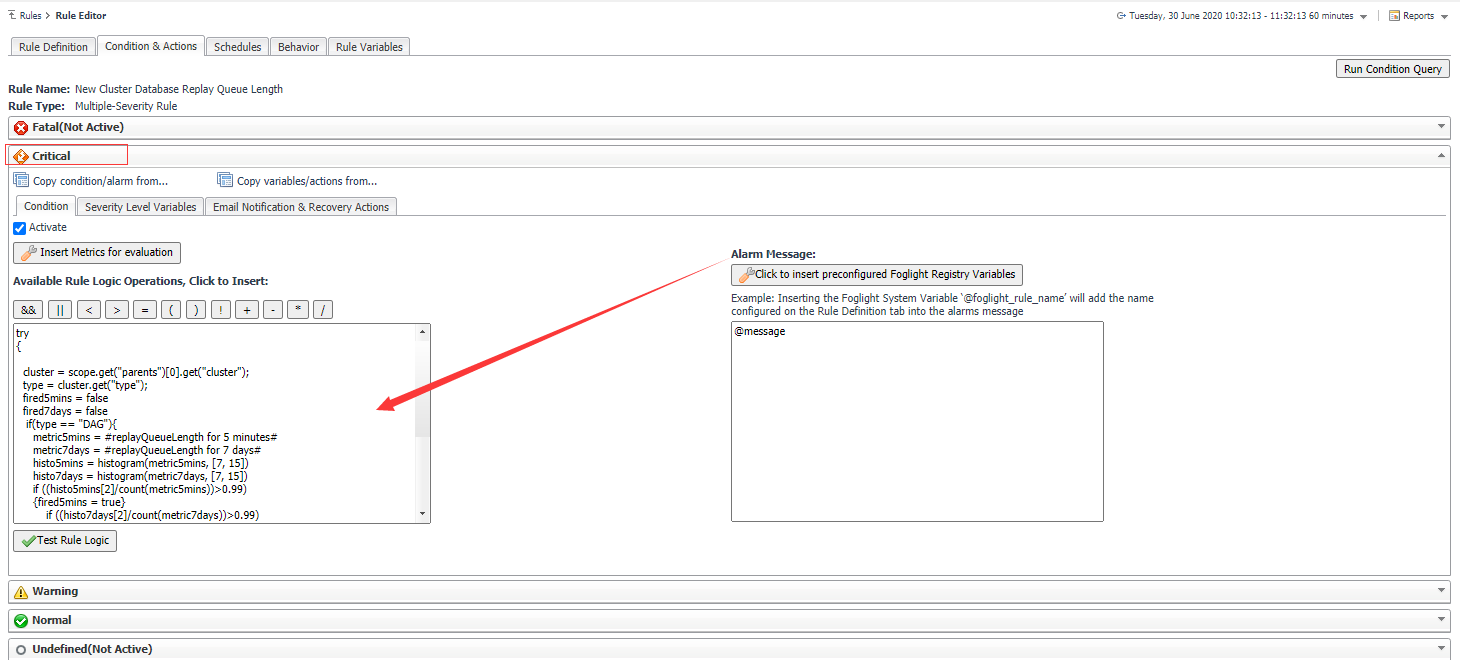Insert the equals operator
This screenshot has width=1460, height=660.
tap(143, 309)
